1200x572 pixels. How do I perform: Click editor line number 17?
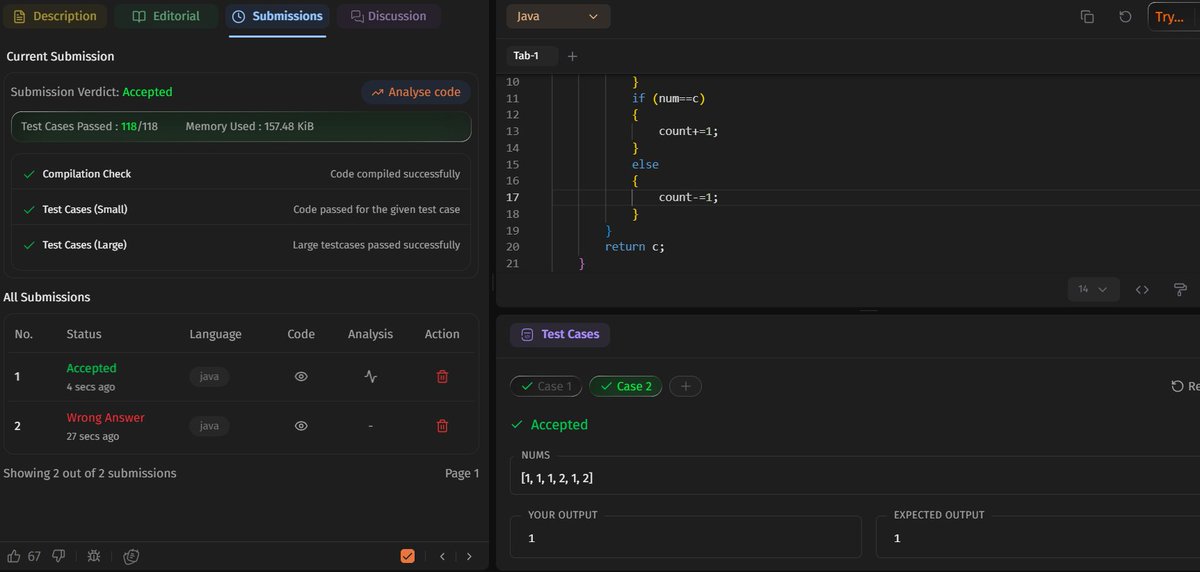tap(513, 197)
